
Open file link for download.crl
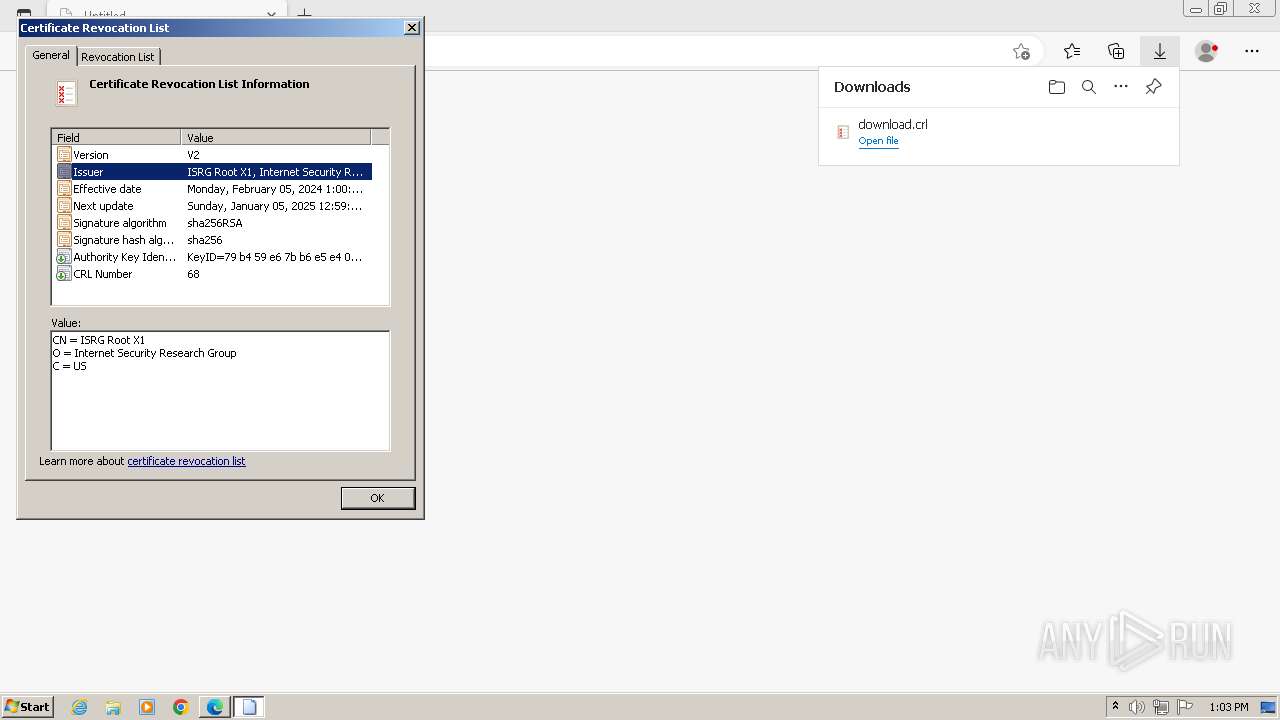(x=878, y=141)
